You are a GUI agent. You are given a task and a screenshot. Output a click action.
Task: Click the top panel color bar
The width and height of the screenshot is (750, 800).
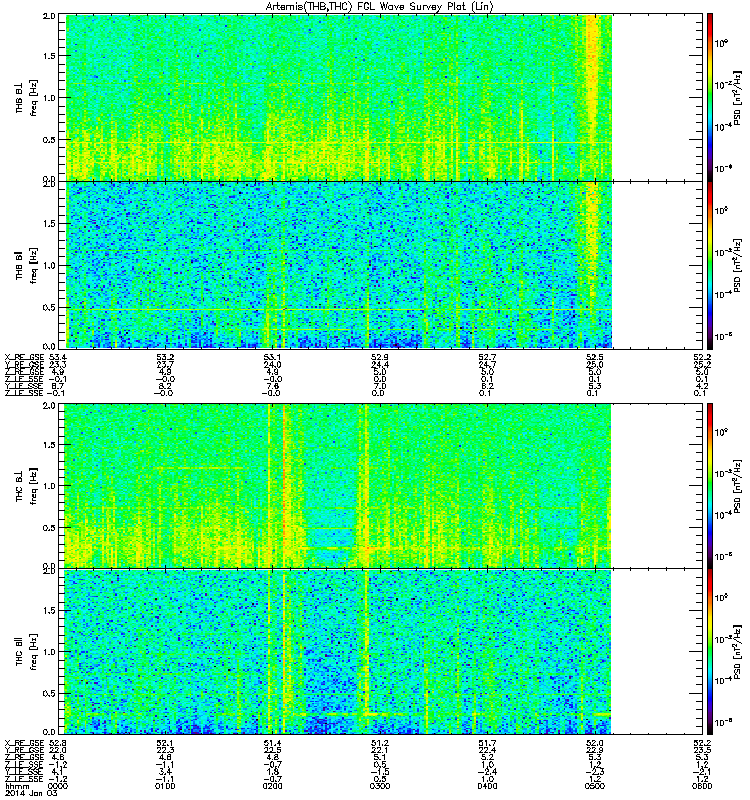(710, 97)
